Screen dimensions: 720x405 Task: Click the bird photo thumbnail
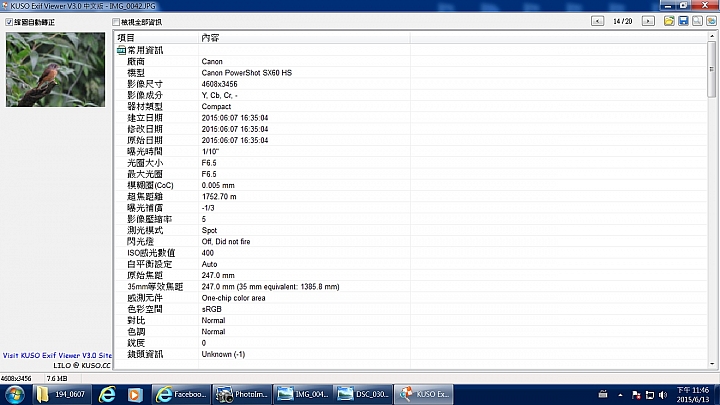pyautogui.click(x=55, y=69)
